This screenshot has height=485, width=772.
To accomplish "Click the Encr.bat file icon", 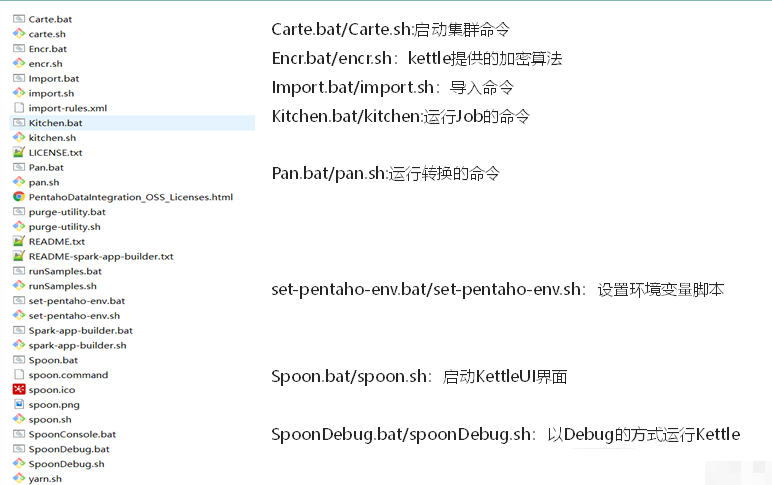I will [x=19, y=48].
